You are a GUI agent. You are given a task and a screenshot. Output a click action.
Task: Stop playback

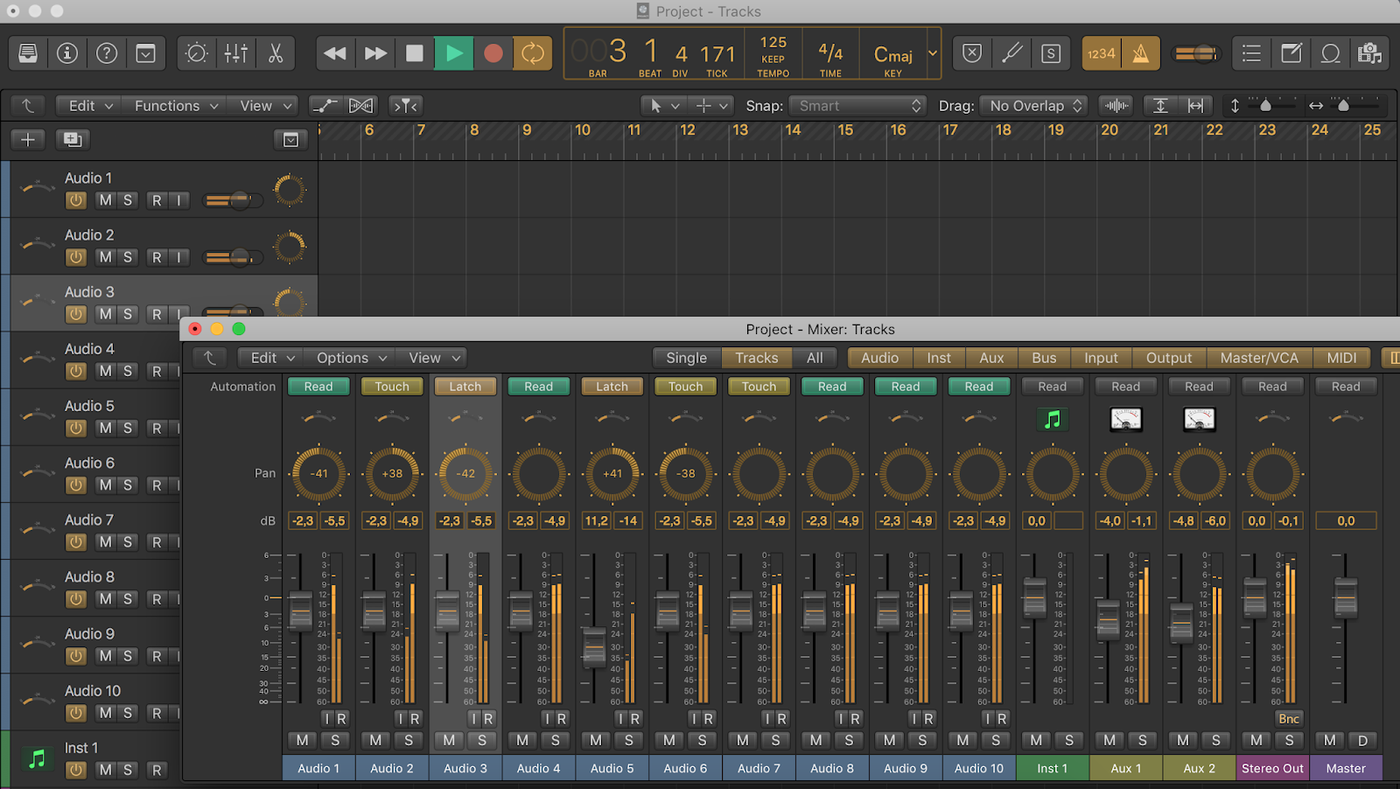coord(414,53)
